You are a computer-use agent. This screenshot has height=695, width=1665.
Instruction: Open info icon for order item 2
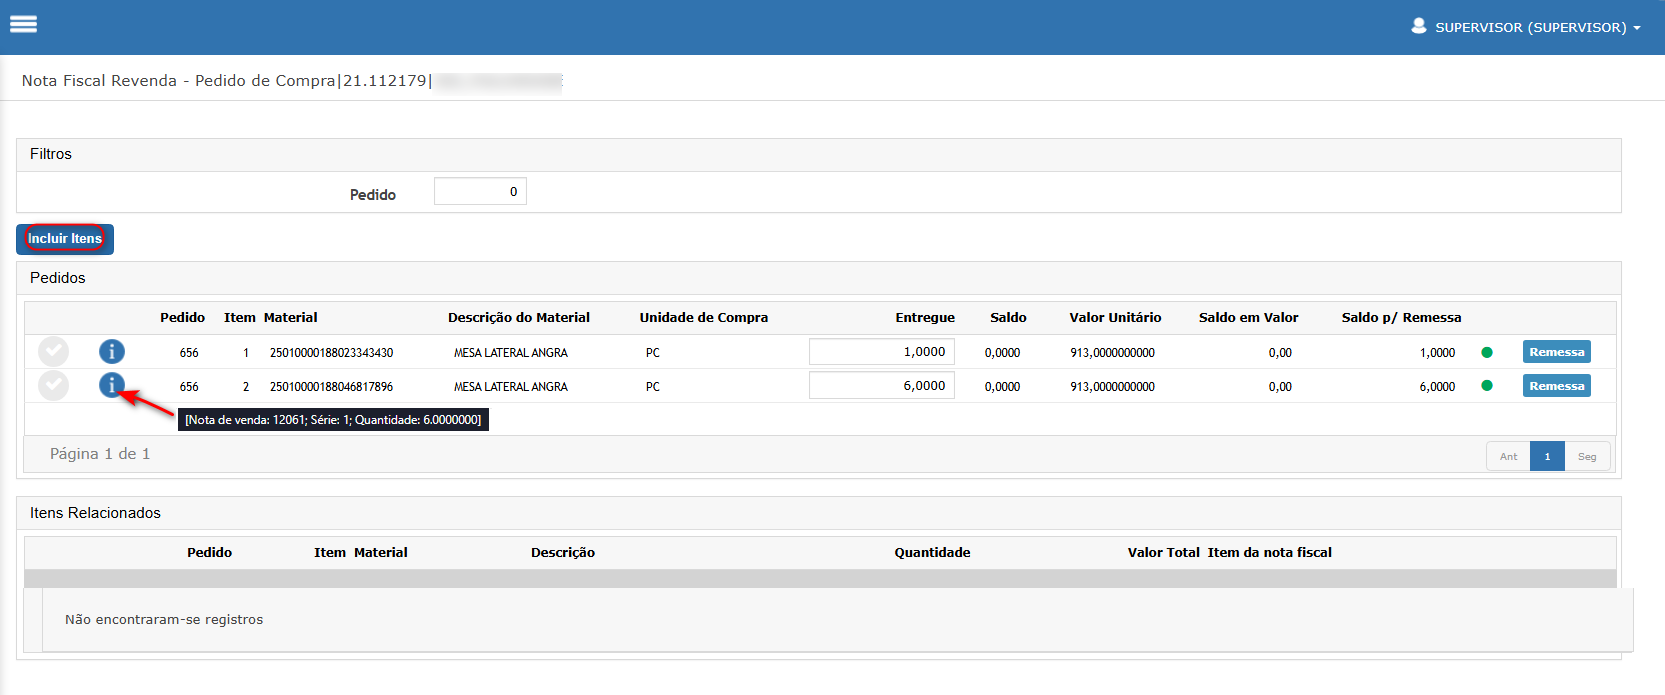(112, 385)
